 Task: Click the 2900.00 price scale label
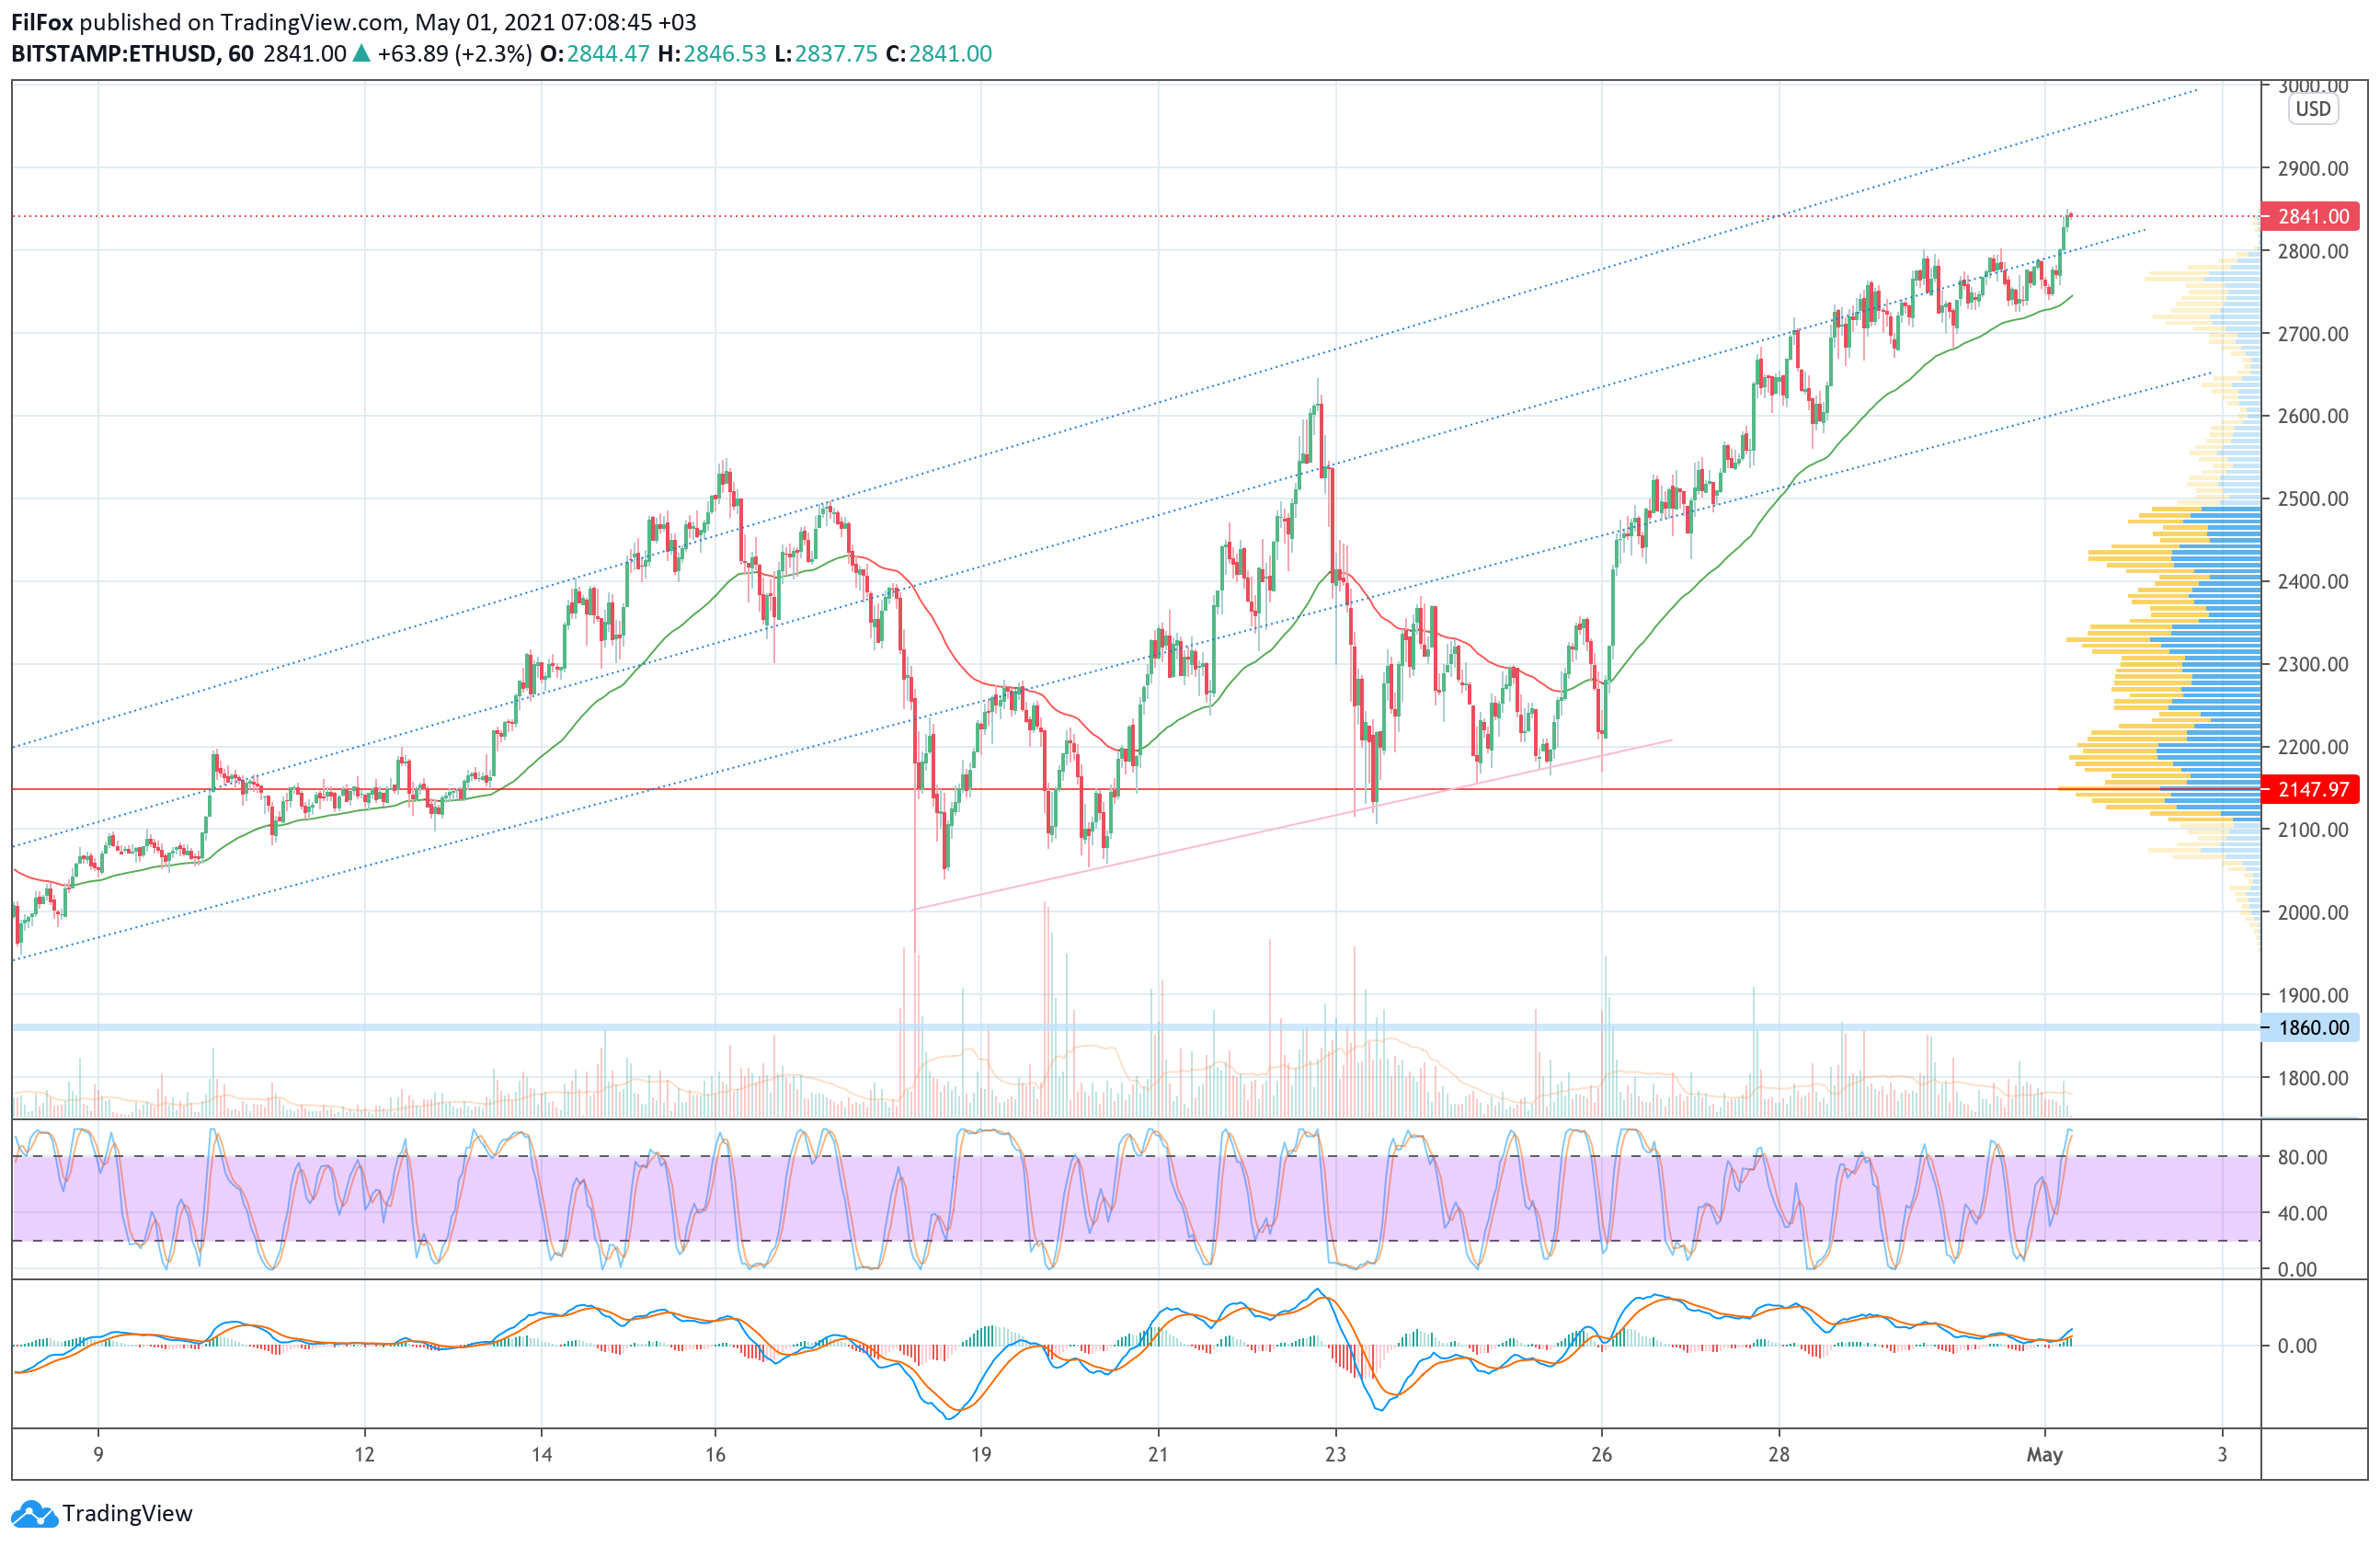point(2312,168)
